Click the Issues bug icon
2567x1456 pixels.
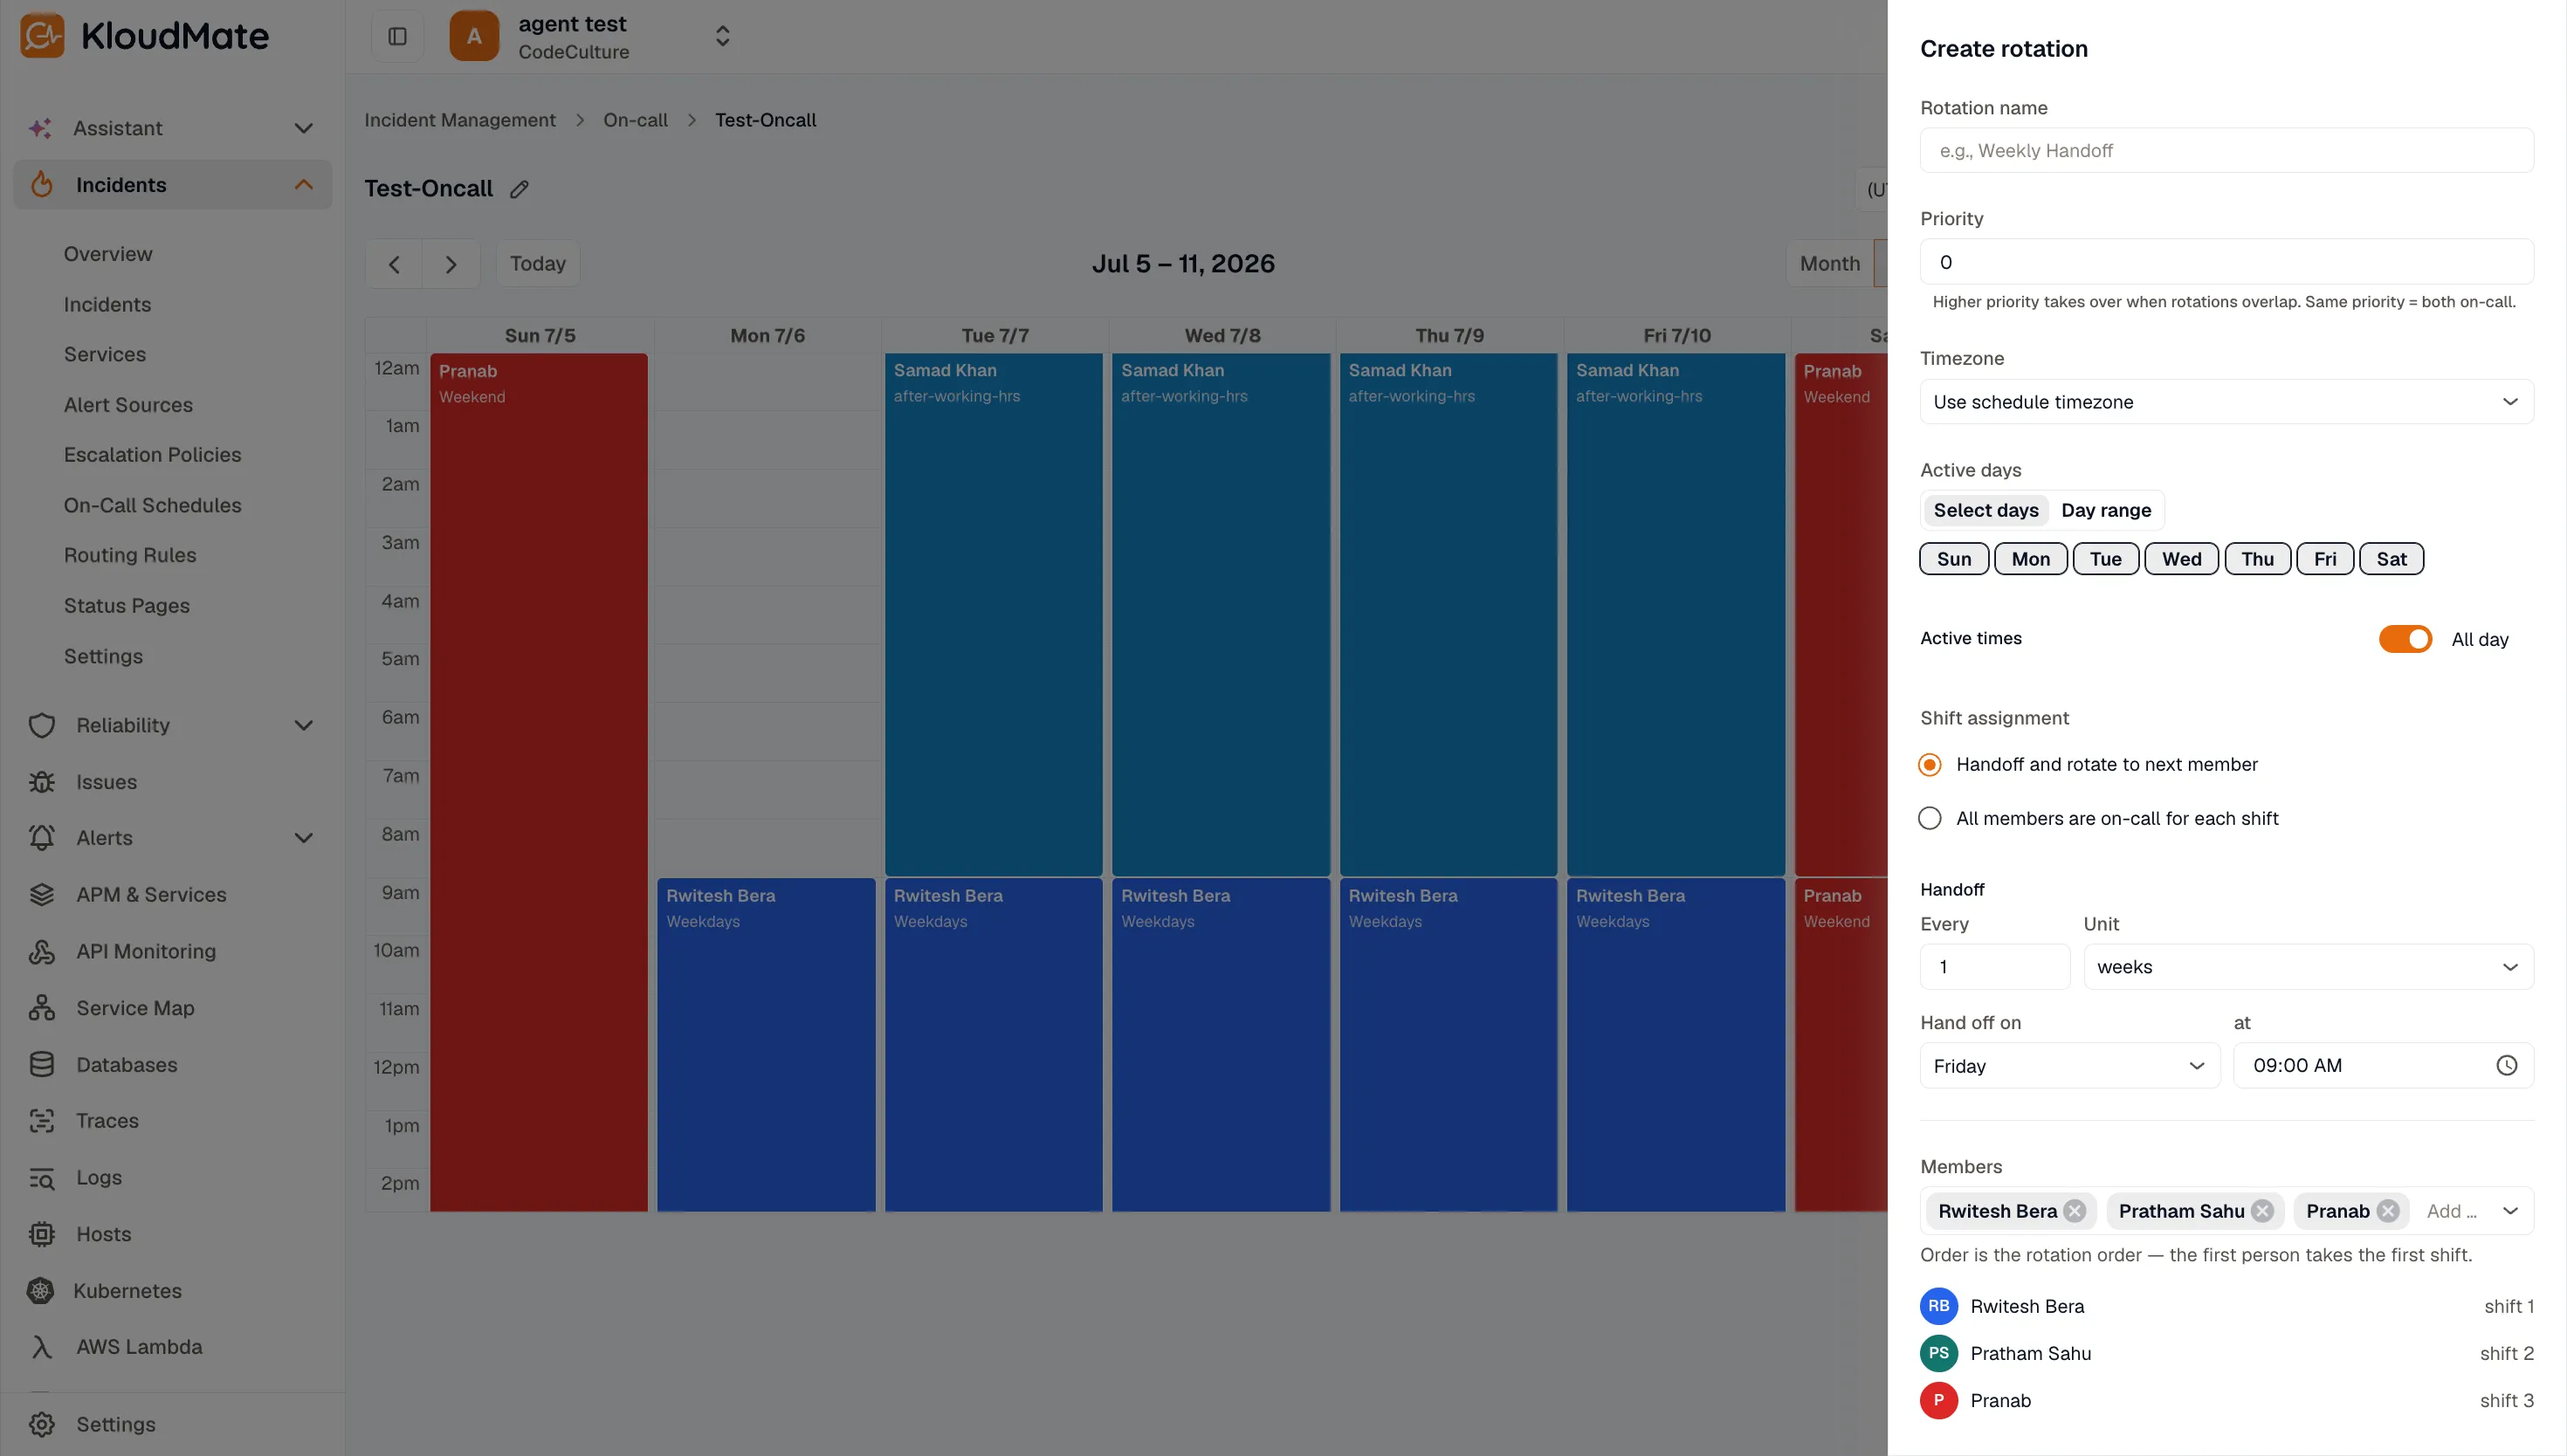[x=41, y=782]
